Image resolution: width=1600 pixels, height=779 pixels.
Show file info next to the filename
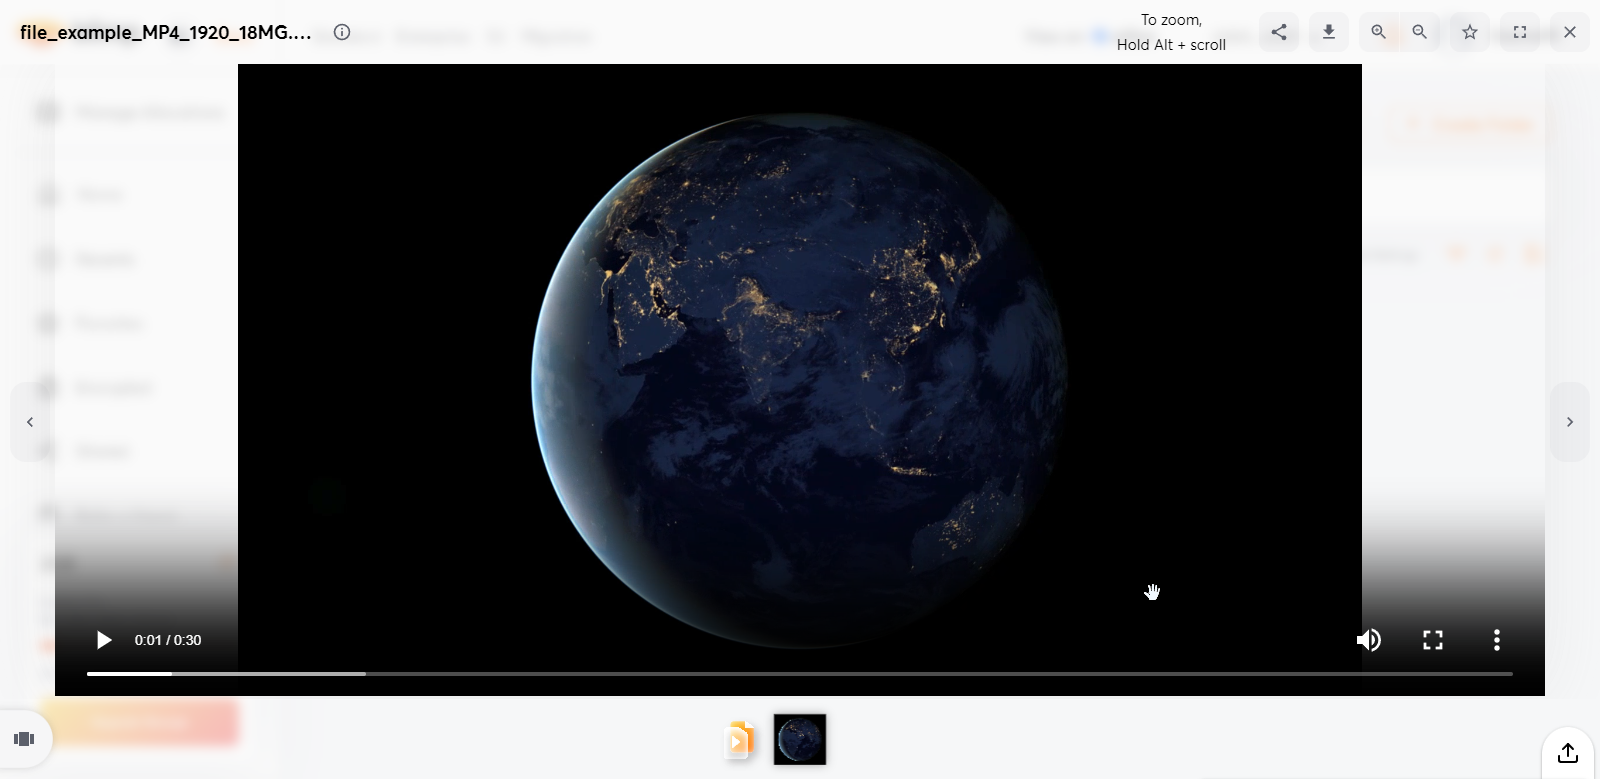[342, 32]
